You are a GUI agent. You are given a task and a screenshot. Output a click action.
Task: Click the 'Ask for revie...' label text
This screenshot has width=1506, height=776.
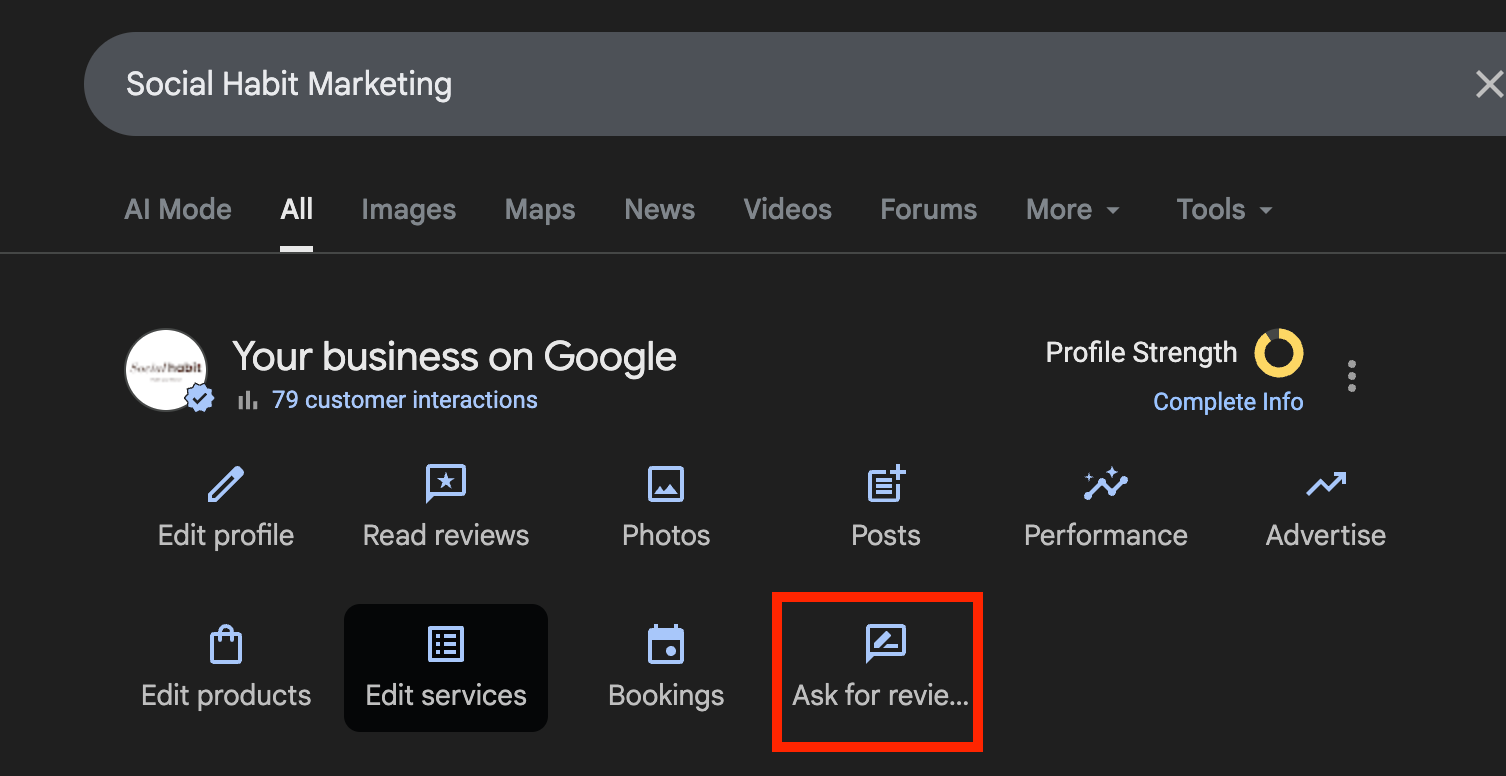coord(880,695)
